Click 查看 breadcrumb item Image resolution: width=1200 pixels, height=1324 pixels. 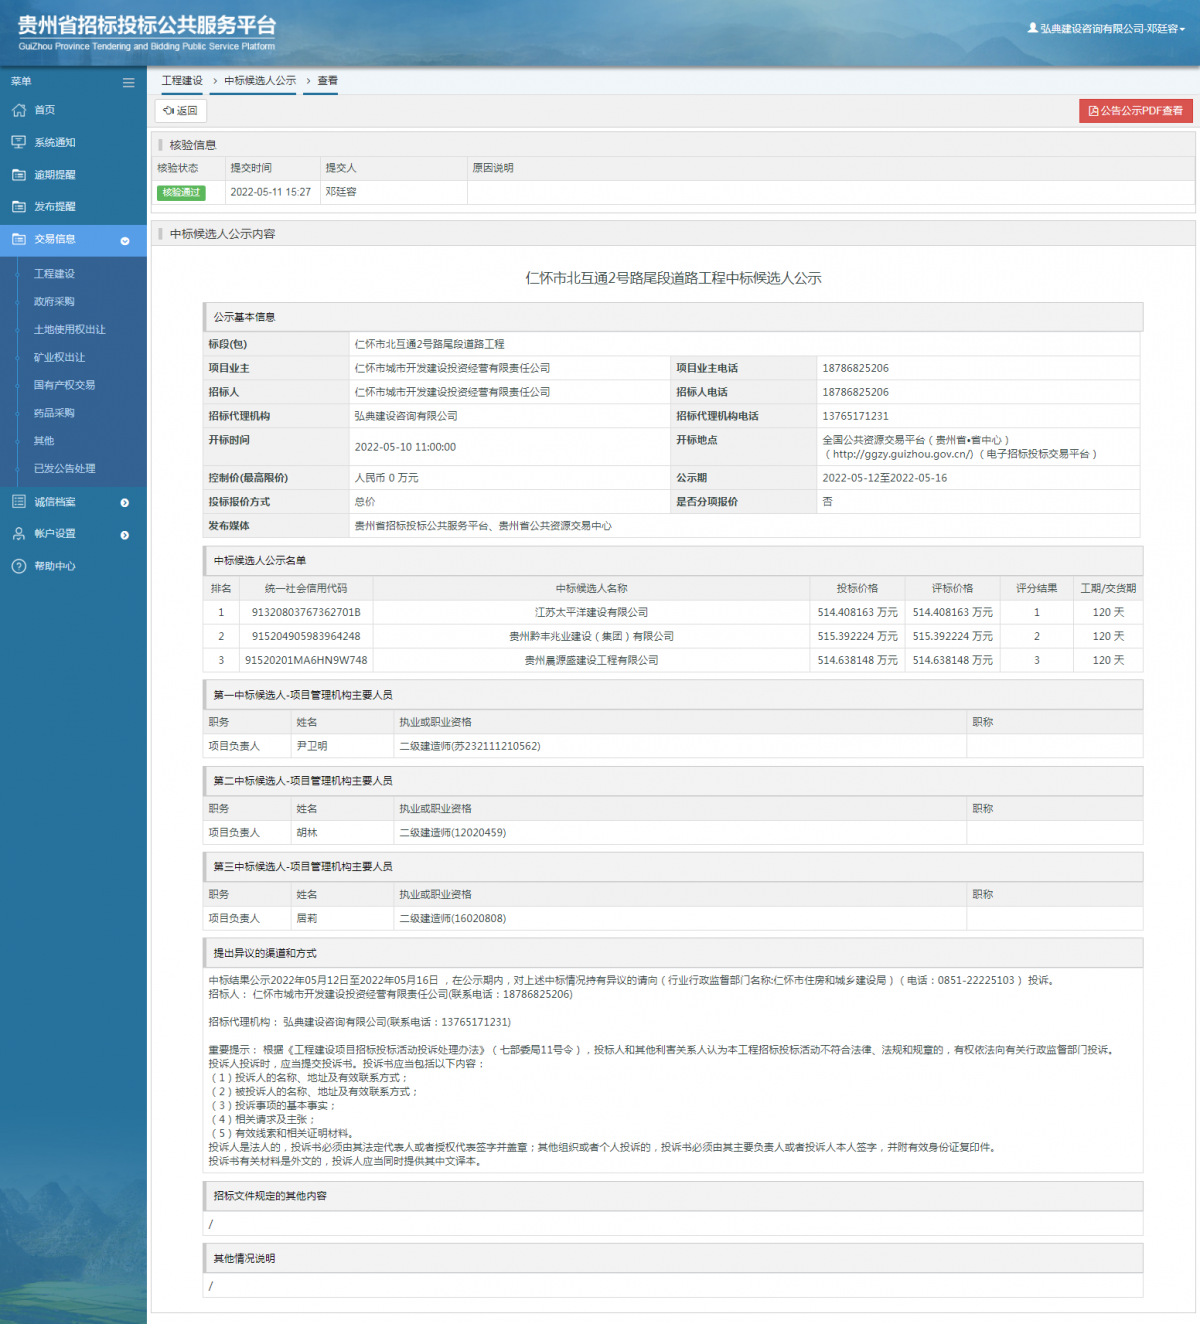328,81
